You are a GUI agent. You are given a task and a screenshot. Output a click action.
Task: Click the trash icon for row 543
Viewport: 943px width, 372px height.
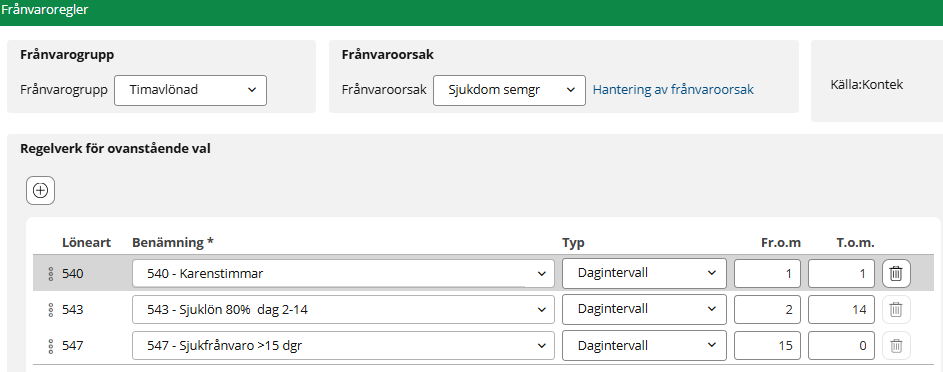pyautogui.click(x=896, y=310)
